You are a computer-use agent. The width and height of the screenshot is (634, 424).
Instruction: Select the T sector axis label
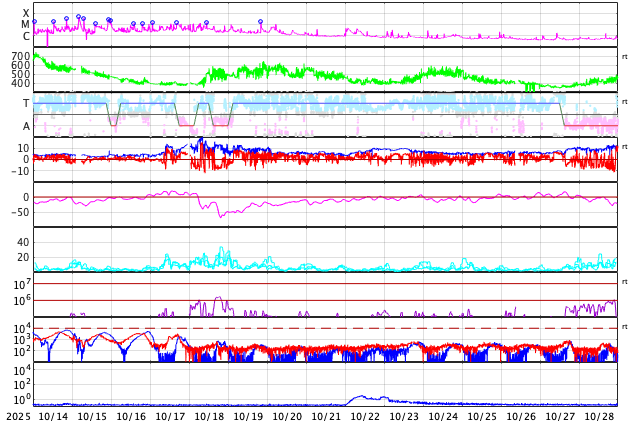pos(26,103)
